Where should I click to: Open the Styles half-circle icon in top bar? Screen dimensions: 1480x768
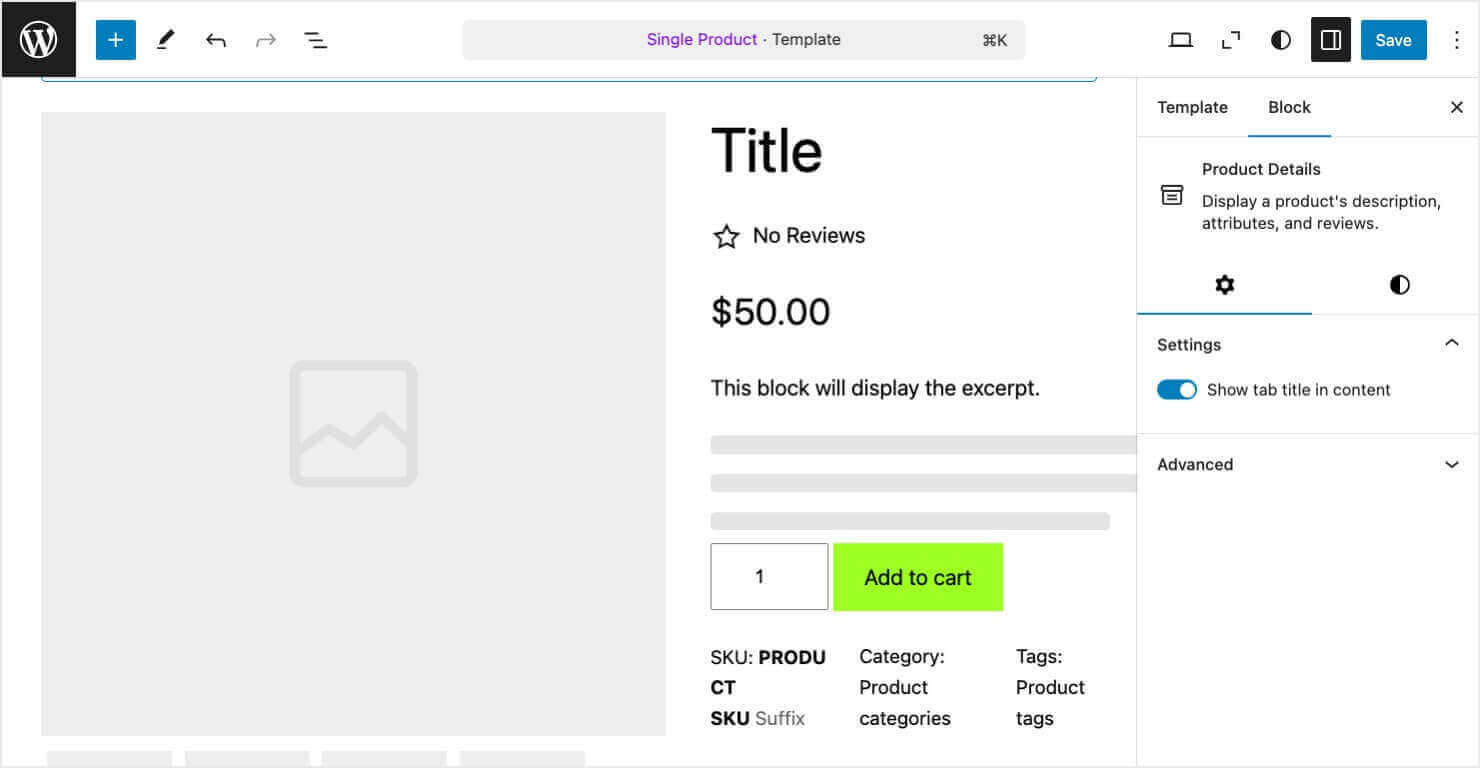coord(1281,40)
